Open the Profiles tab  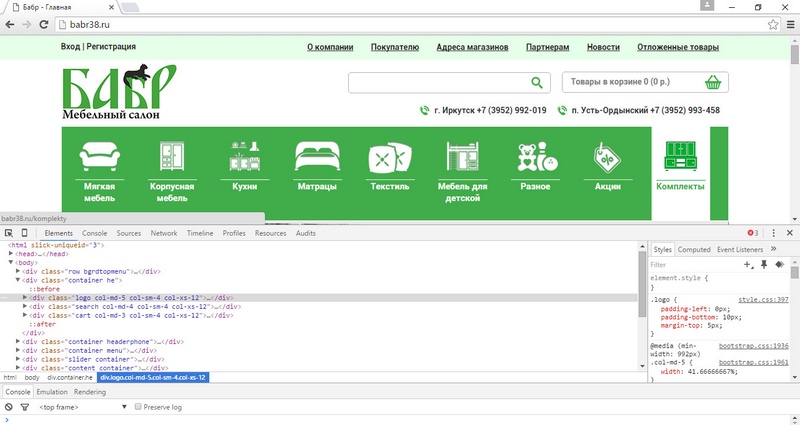point(234,233)
